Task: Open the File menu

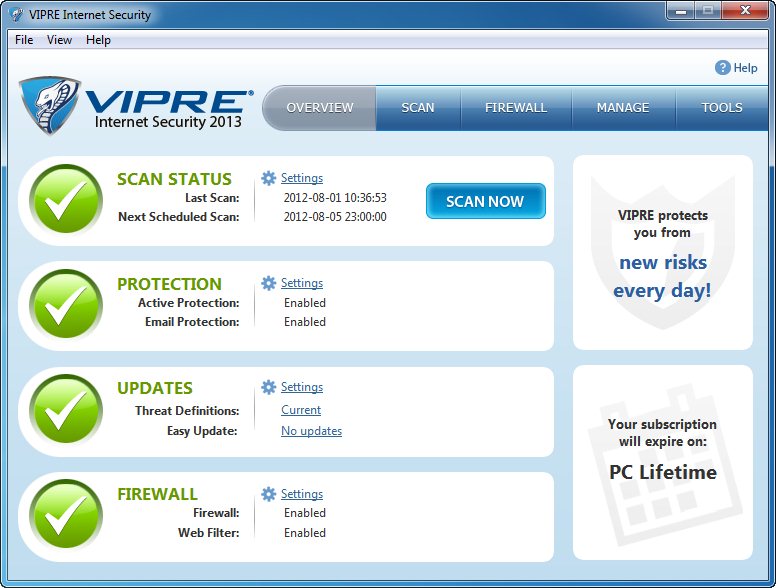Action: click(x=24, y=40)
